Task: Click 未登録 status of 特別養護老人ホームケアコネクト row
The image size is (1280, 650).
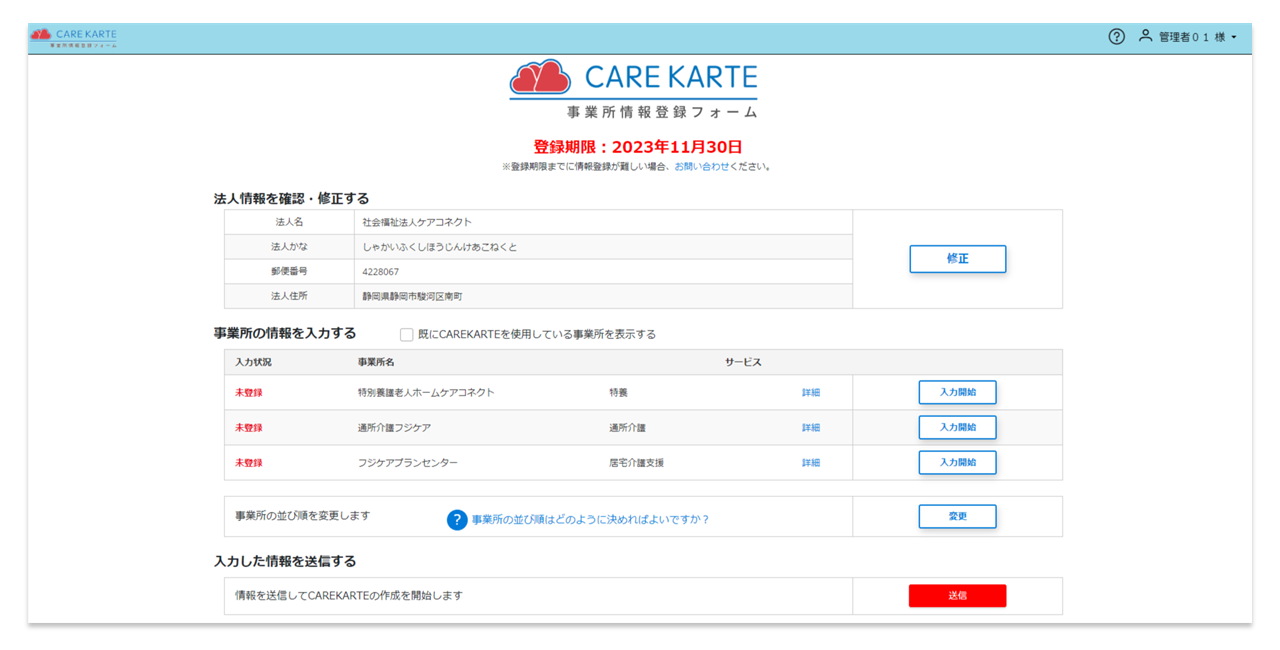Action: pyautogui.click(x=249, y=393)
